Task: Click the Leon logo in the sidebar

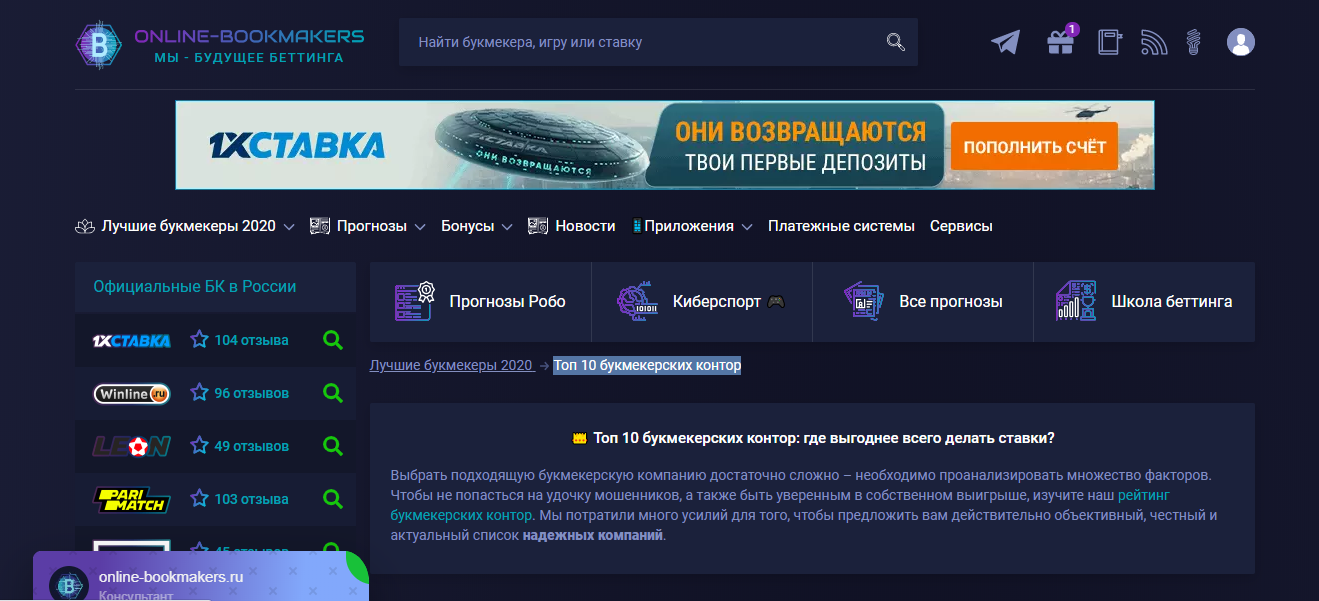Action: [132, 446]
